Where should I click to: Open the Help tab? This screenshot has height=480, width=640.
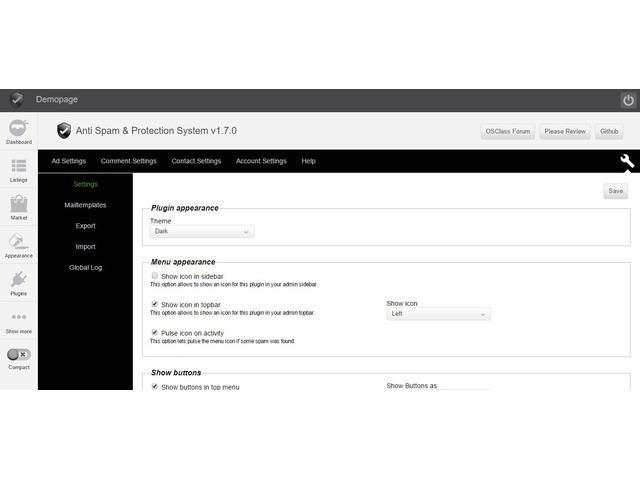[x=309, y=161]
